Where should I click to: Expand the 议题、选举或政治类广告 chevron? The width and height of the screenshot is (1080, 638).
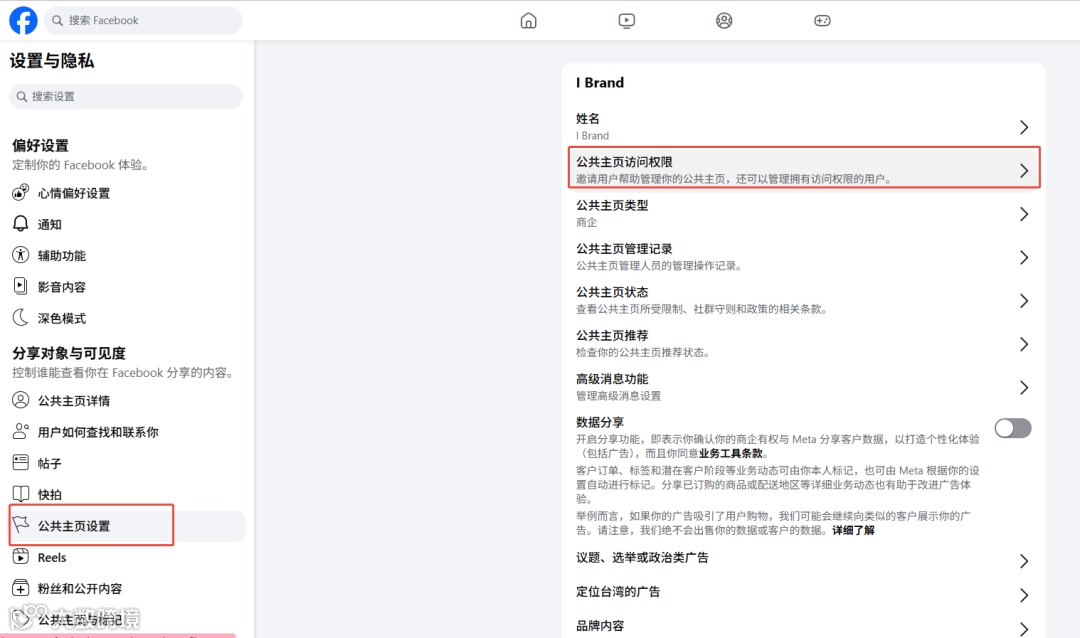(1024, 562)
